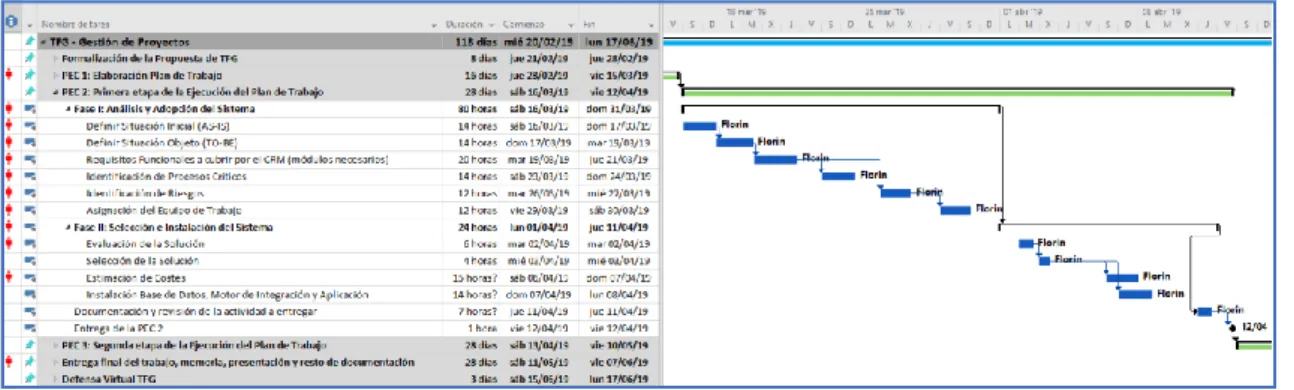Expand the Defensa Virtual TFG task
Viewport: 1294px width, 390px height.
pyautogui.click(x=56, y=379)
